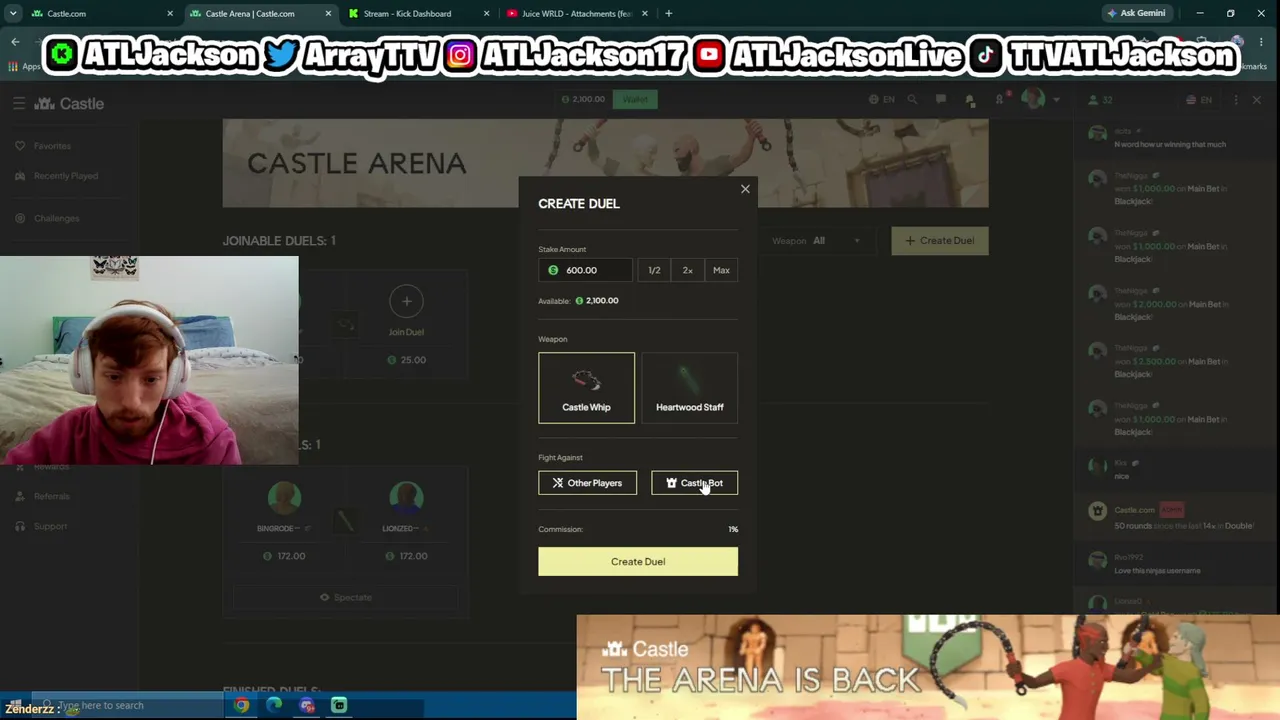Click the Castle.com admin chat avatar
1280x720 pixels.
[1098, 512]
